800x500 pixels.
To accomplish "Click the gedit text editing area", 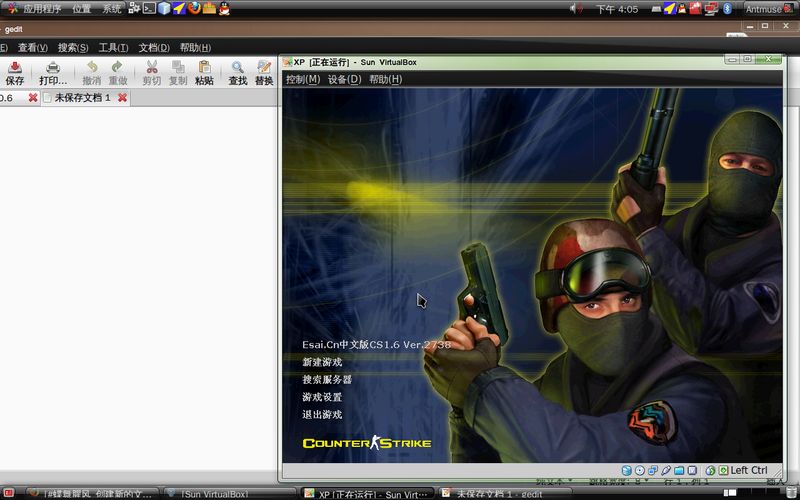I will 138,286.
